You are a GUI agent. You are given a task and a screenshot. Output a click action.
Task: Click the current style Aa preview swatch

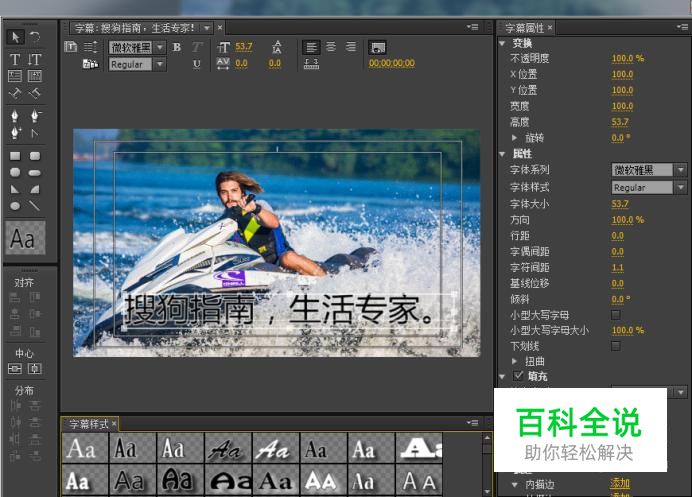pyautogui.click(x=25, y=238)
